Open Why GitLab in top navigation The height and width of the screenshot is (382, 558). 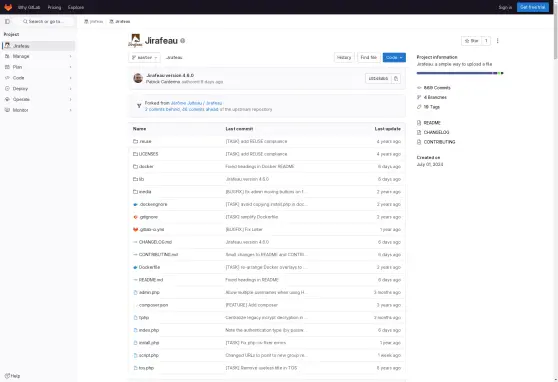click(x=29, y=7)
